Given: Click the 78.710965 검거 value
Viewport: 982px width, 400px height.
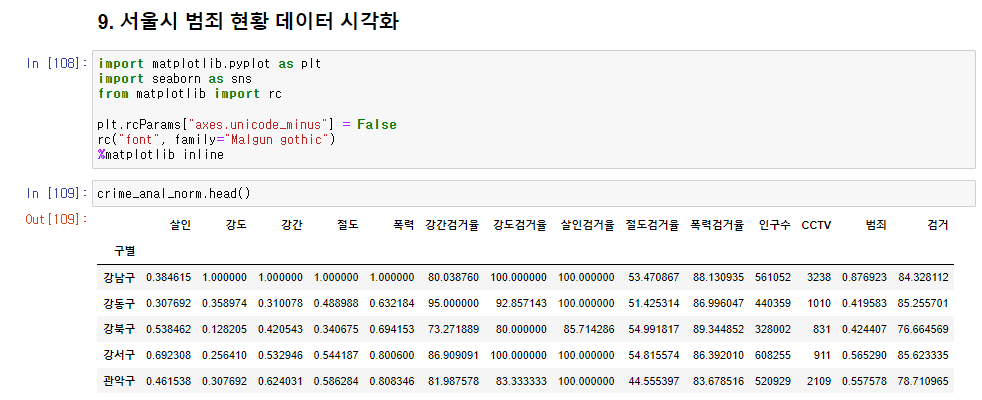Looking at the screenshot, I should click(x=923, y=381).
